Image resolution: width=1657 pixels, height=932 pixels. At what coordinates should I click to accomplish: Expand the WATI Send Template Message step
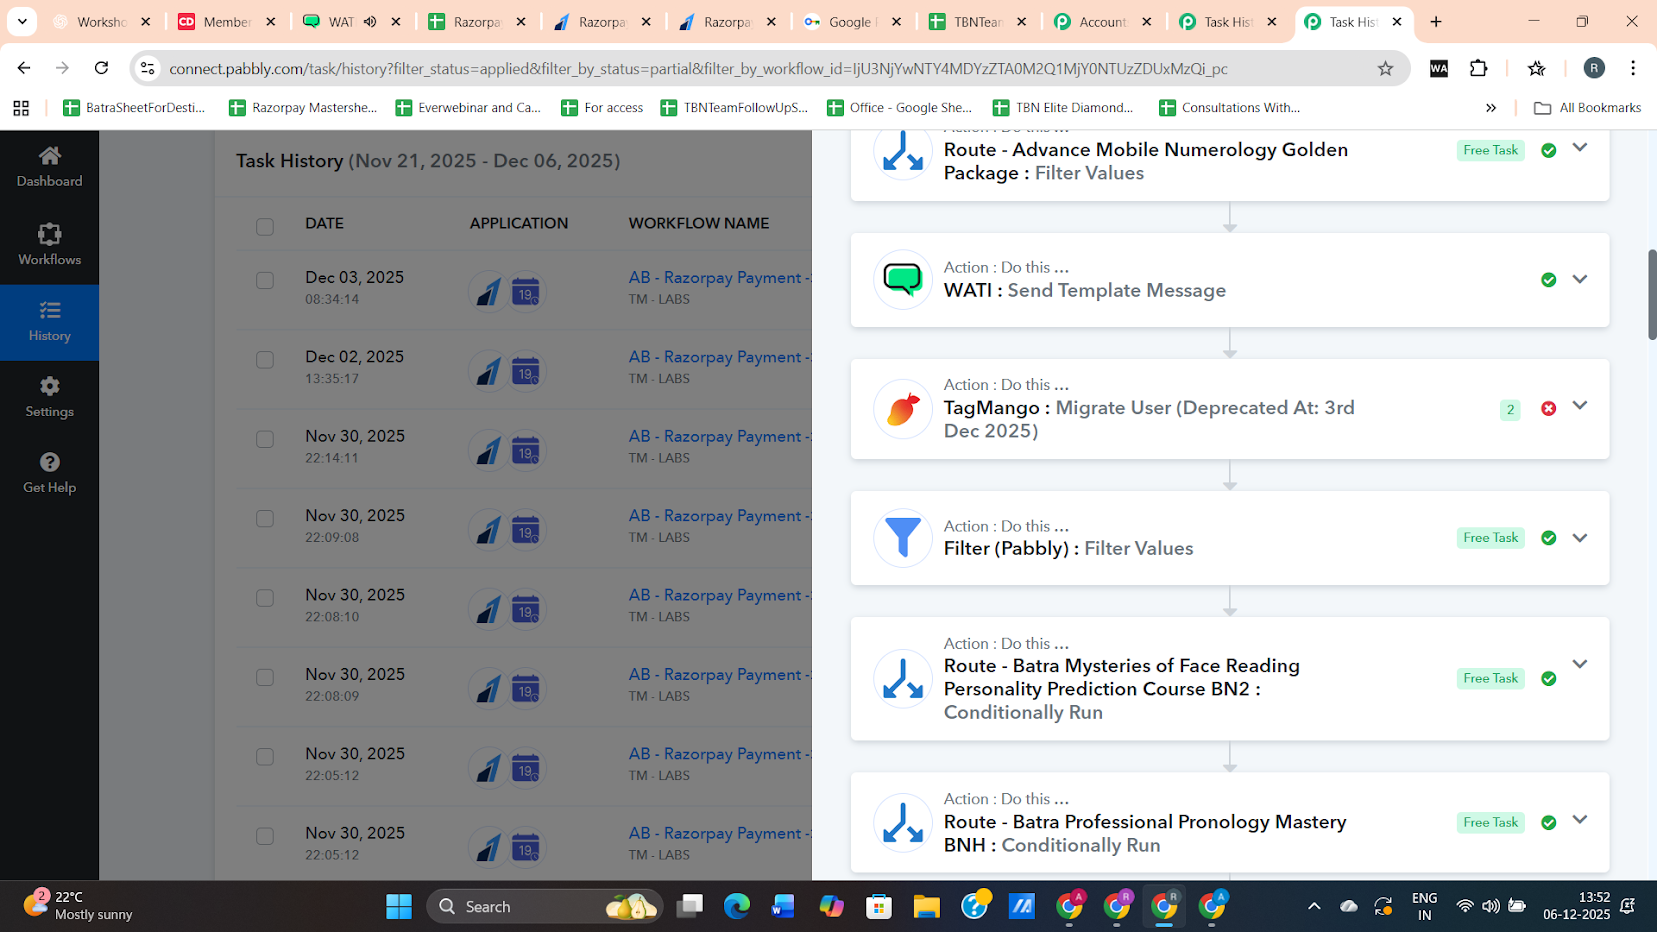1580,279
